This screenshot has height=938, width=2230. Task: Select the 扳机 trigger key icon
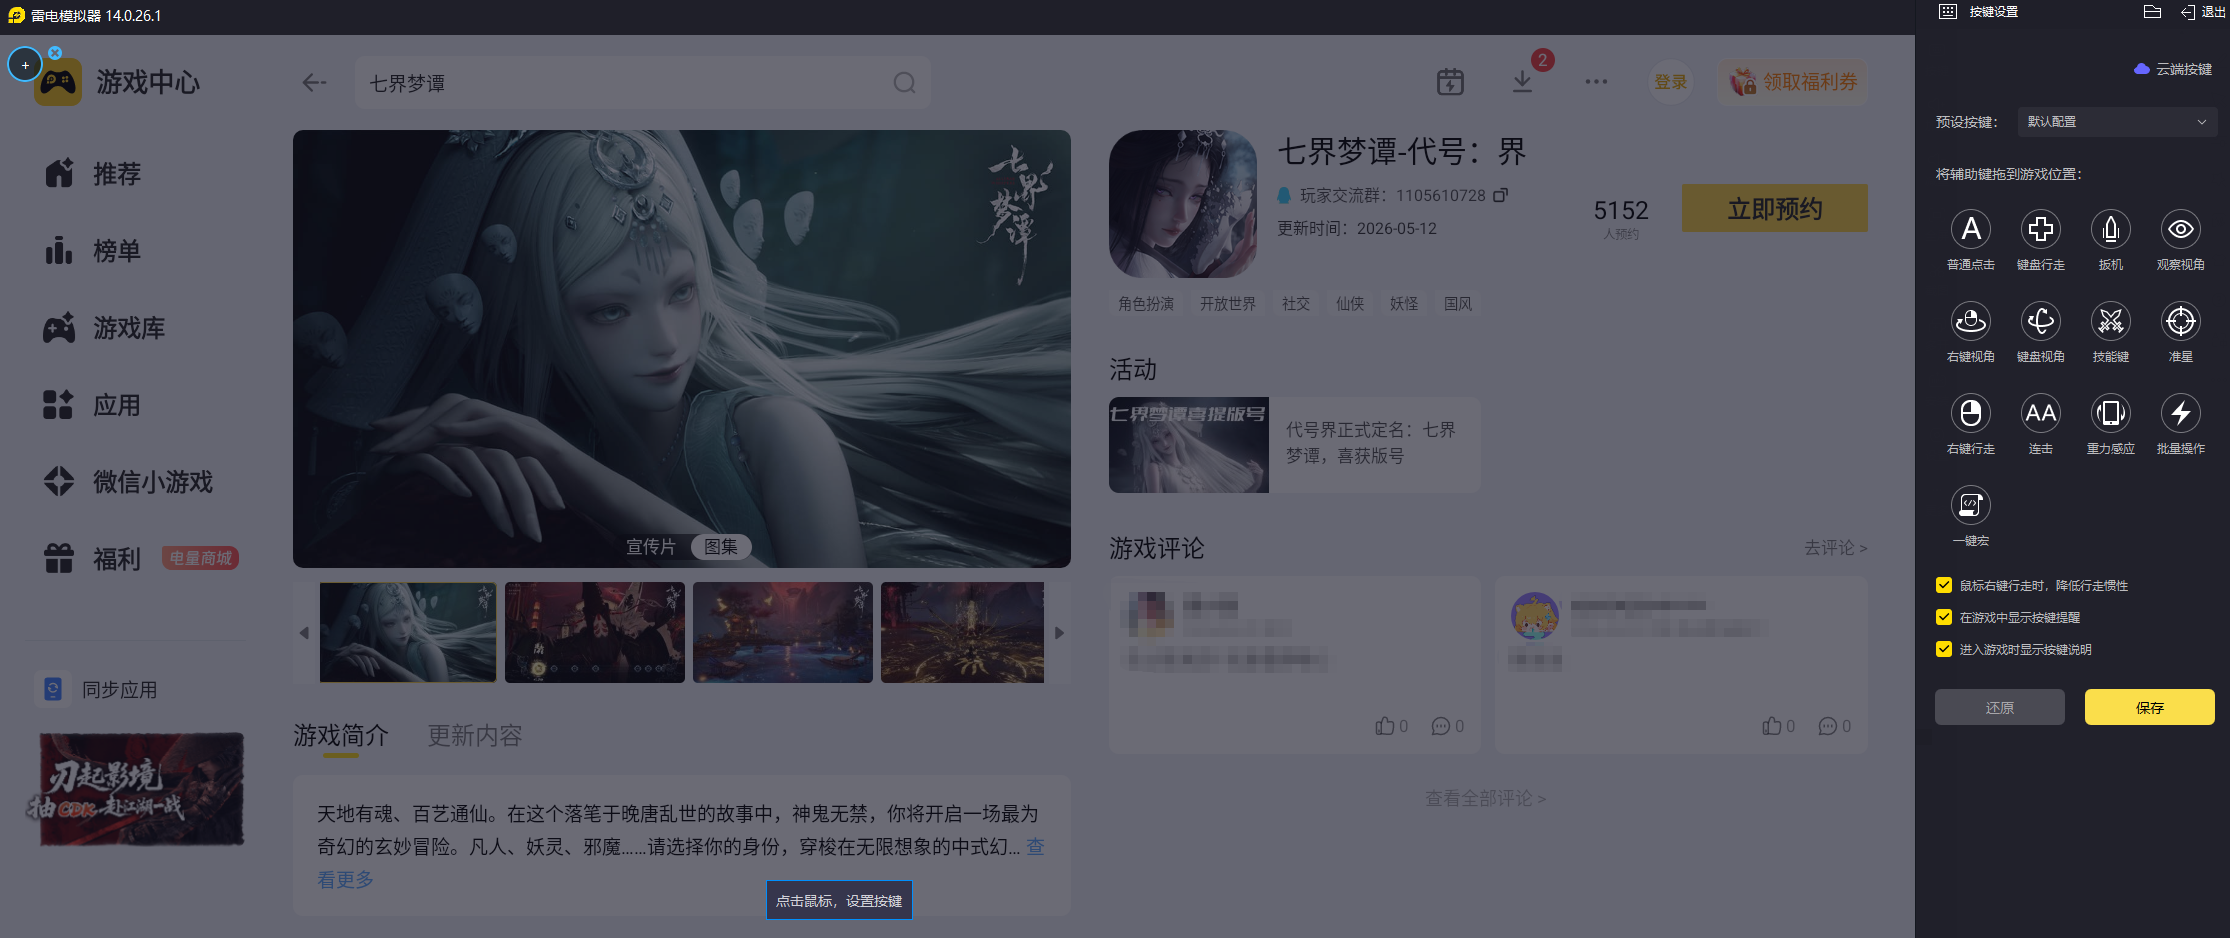(x=2110, y=229)
